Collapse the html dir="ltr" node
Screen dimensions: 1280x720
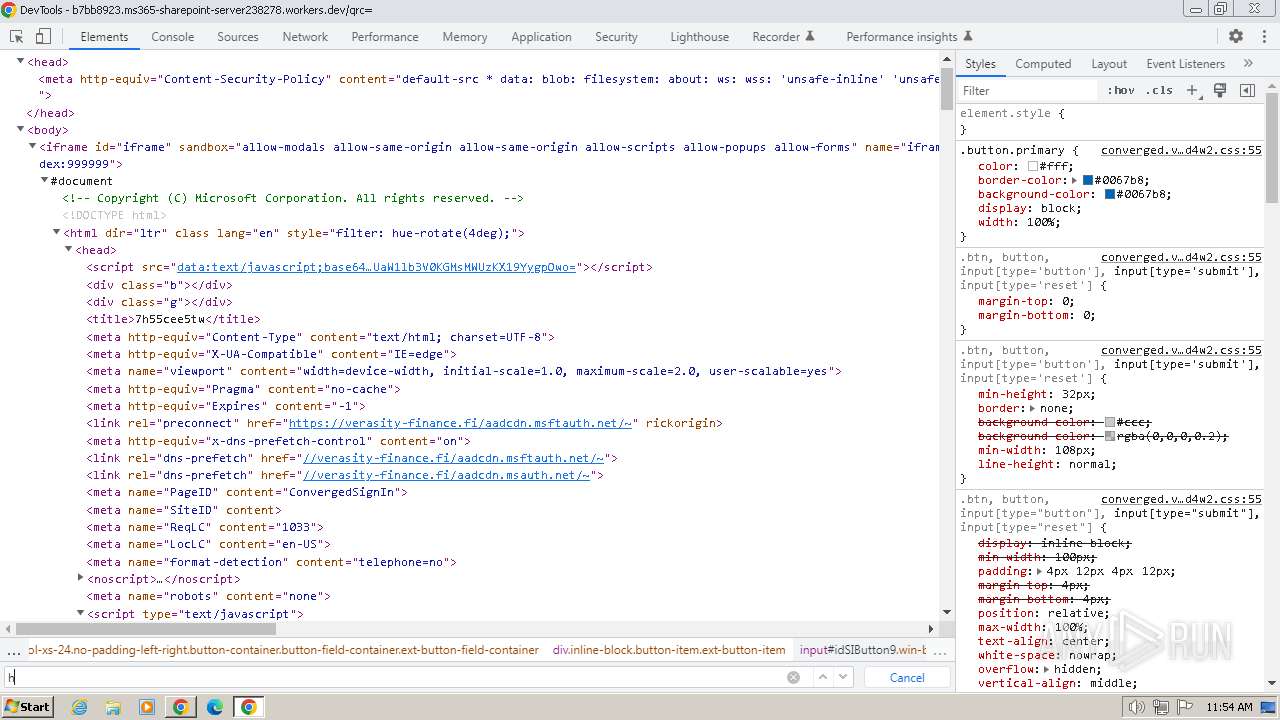point(56,233)
